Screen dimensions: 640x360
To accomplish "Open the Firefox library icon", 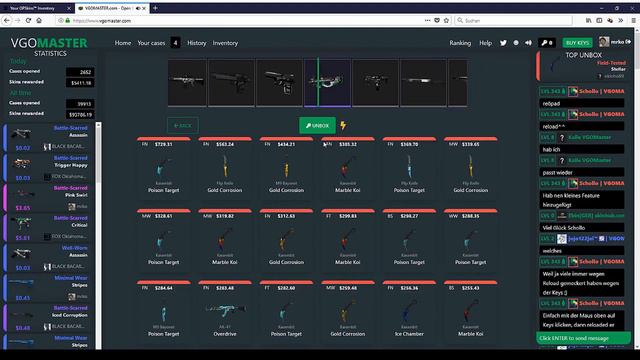I will tap(589, 20).
